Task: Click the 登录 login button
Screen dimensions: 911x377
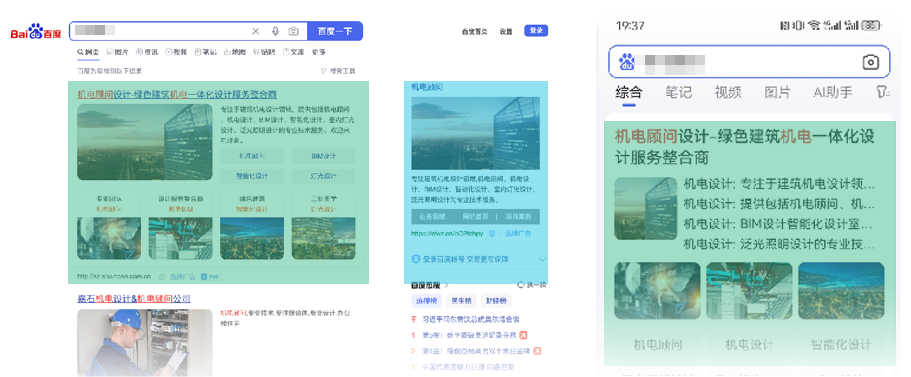Action: (x=536, y=31)
